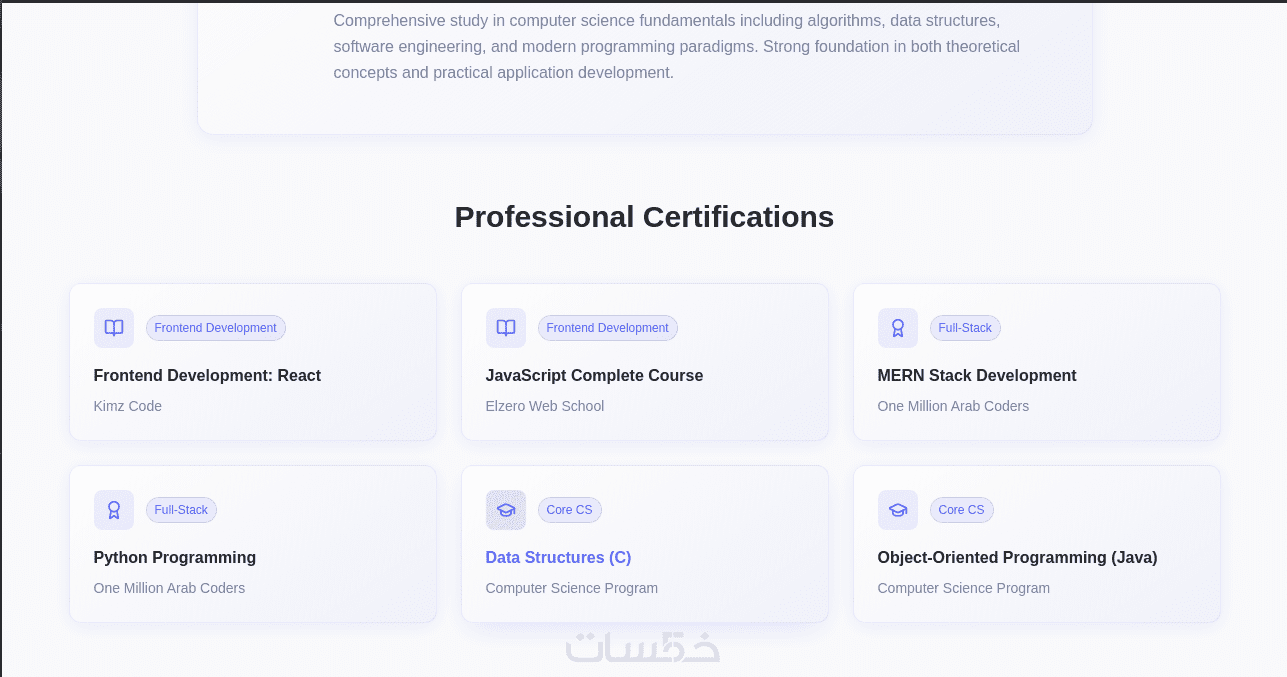Click the graduation cap icon on the Java card

pyautogui.click(x=898, y=510)
